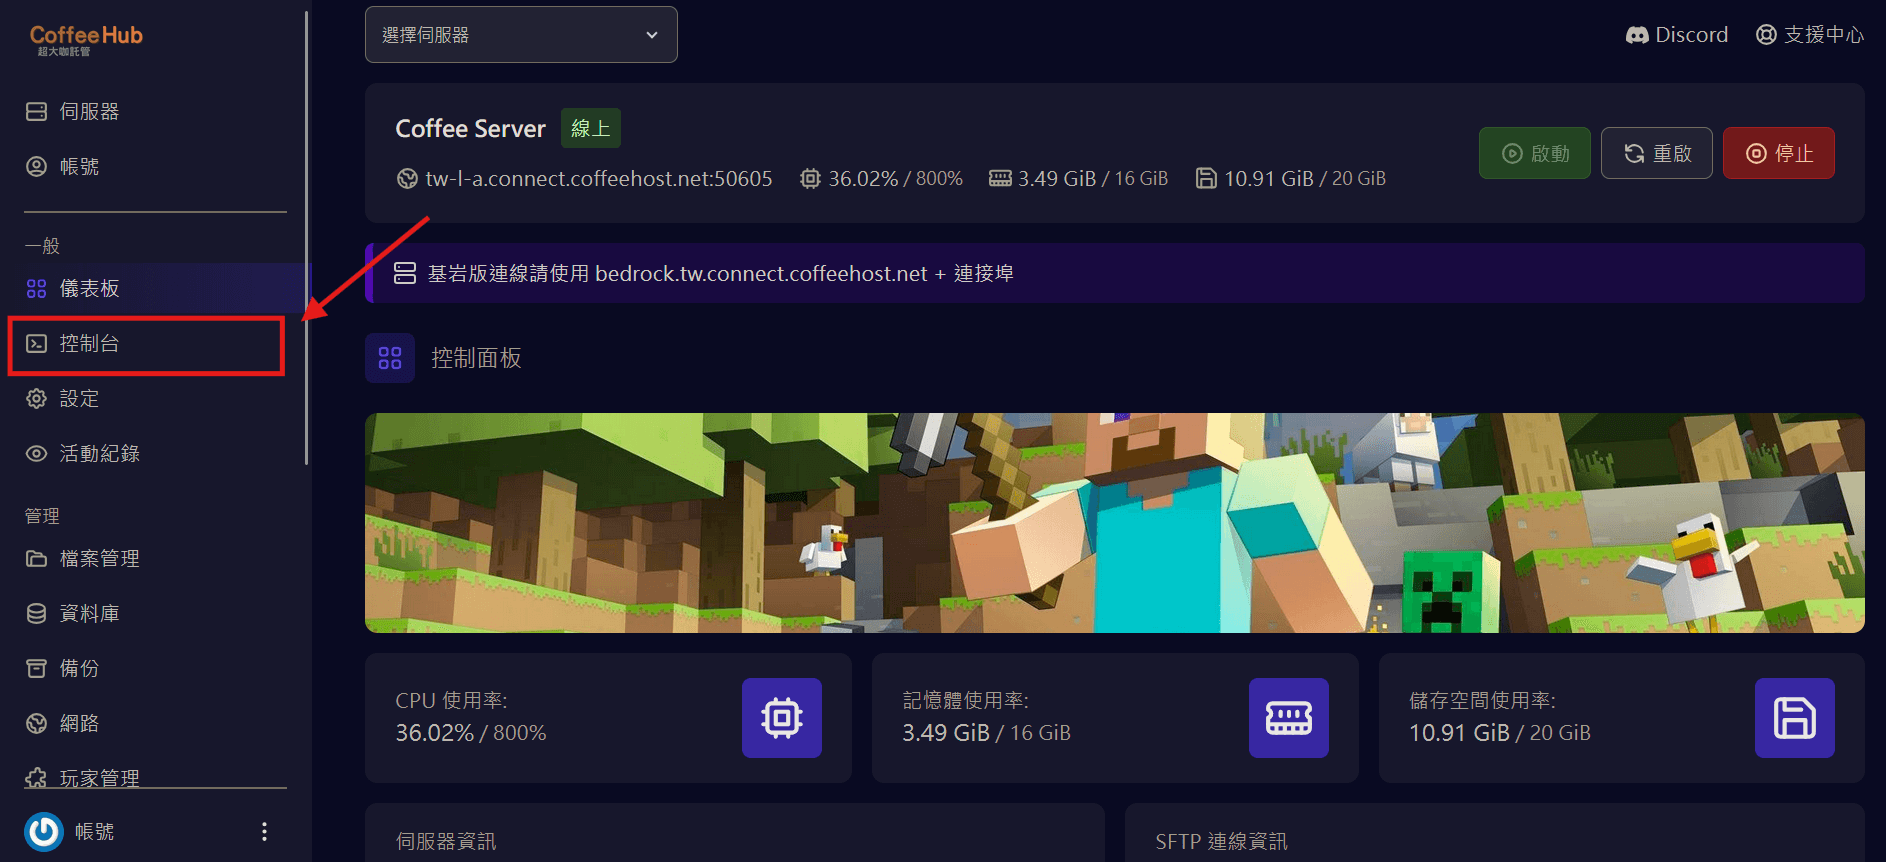Viewport: 1886px width, 862px height.
Task: Click the 一般 section label
Action: coord(42,246)
